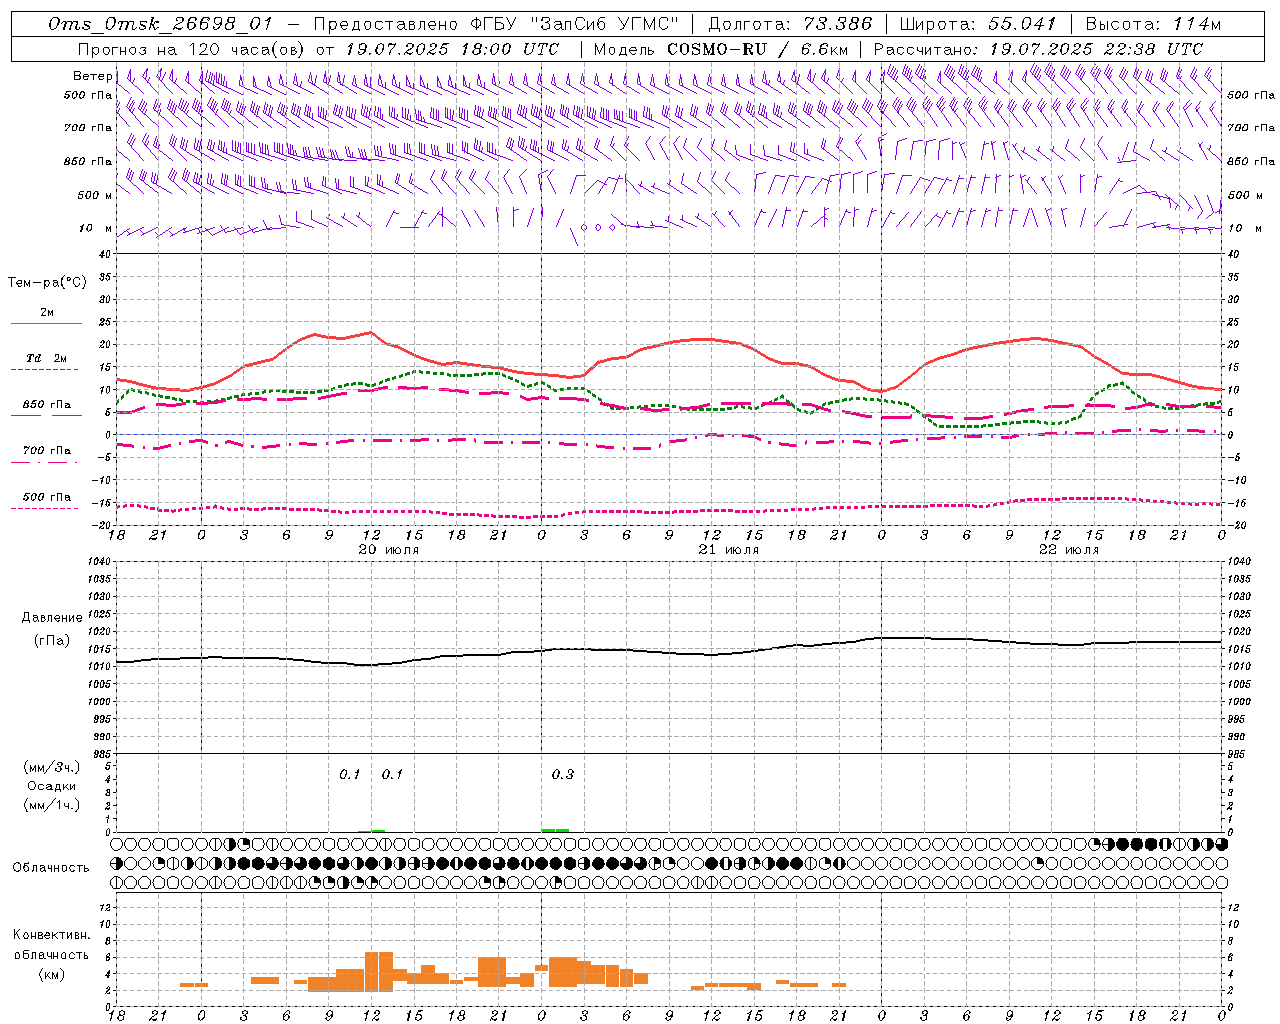Click the Конвективн. chart label
This screenshot has width=1280, height=1024.
[51, 935]
